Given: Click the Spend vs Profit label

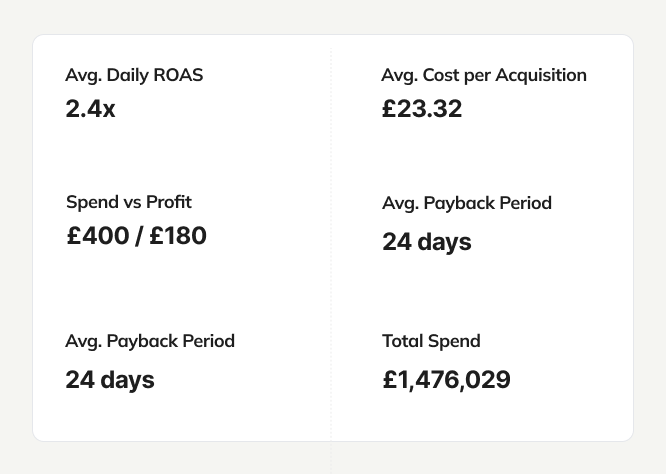Looking at the screenshot, I should (129, 203).
